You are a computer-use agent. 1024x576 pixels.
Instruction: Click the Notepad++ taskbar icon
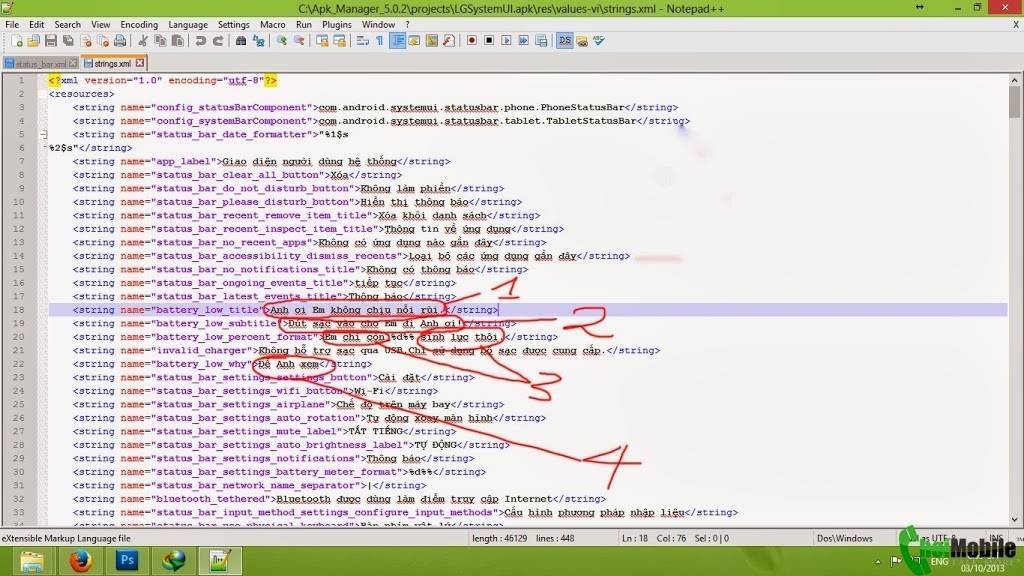click(x=220, y=560)
